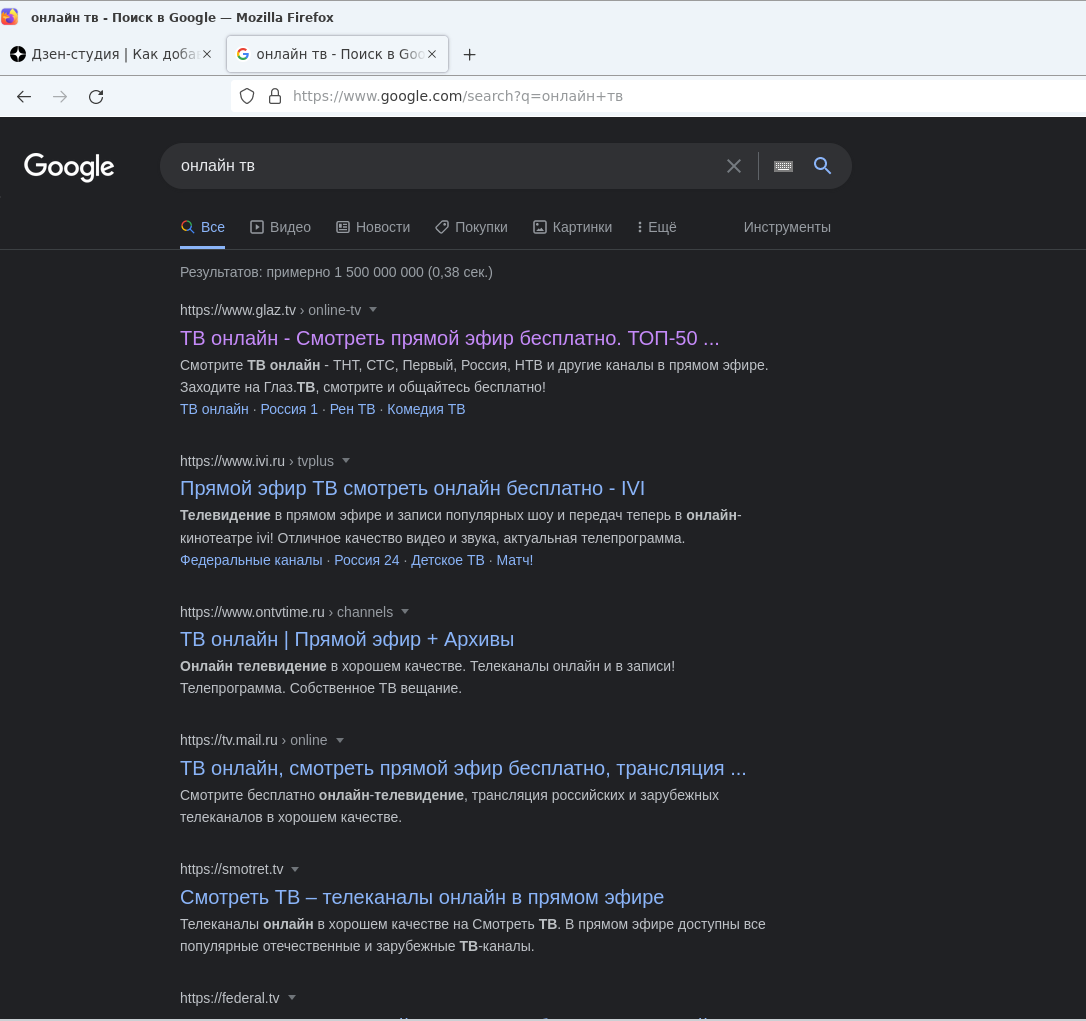The height and width of the screenshot is (1021, 1086).
Task: Switch to the Дзен-студия tab
Action: pos(111,54)
